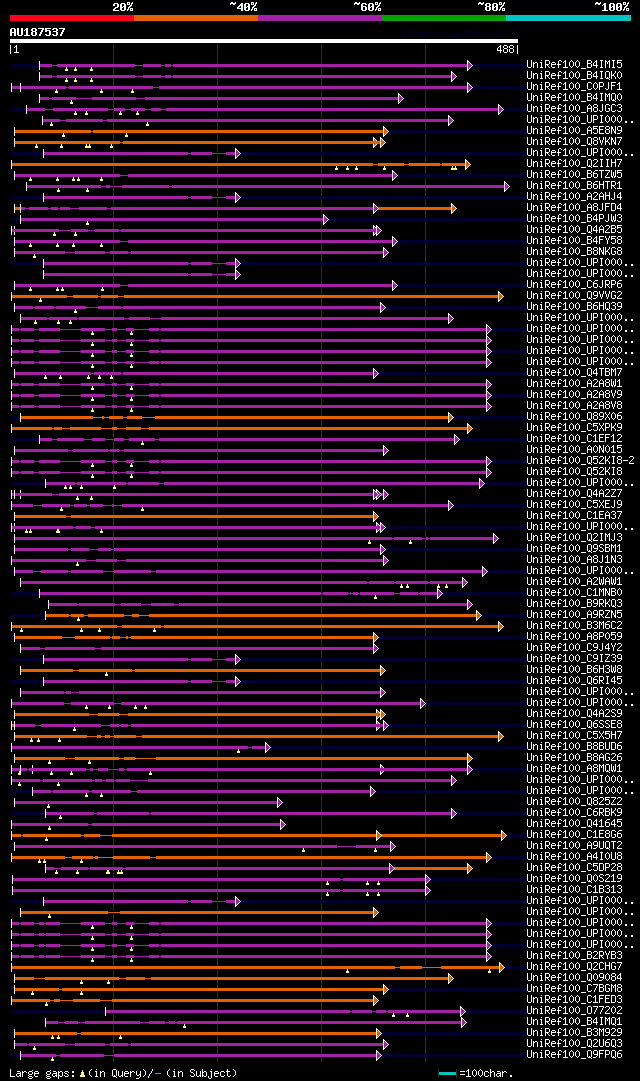Click the white query sequence bar
Image resolution: width=640 pixels, height=1081 pixels.
[x=263, y=41]
